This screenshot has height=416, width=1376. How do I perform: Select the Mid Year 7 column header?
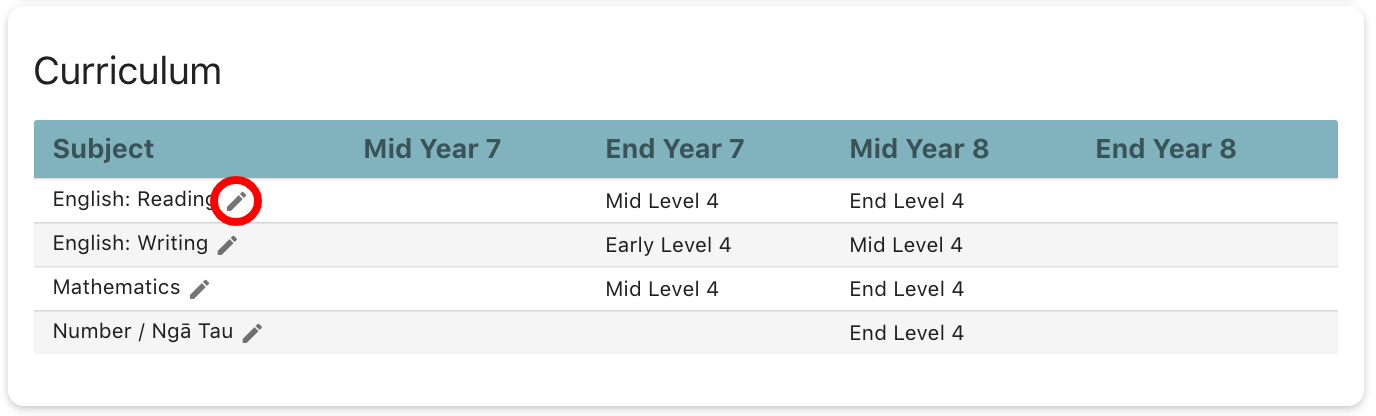432,149
